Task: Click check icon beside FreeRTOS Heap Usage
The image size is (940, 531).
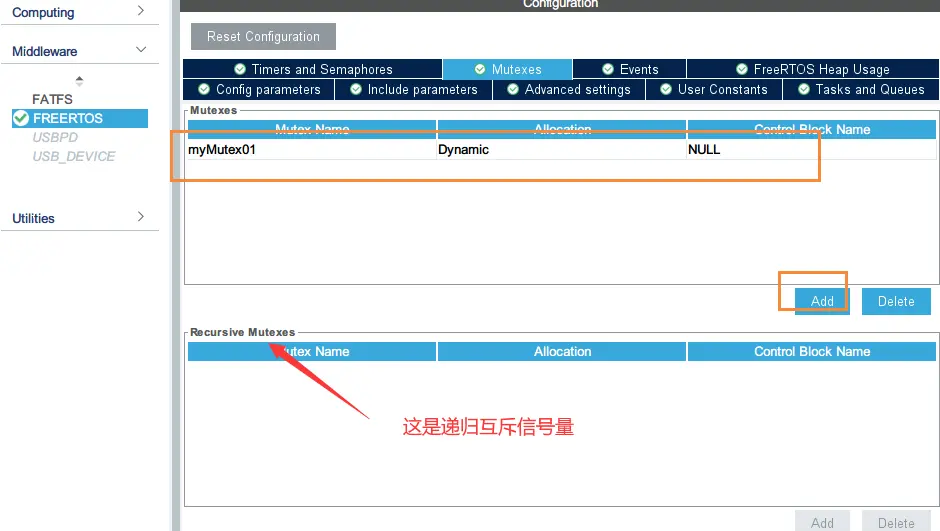Action: tap(742, 69)
